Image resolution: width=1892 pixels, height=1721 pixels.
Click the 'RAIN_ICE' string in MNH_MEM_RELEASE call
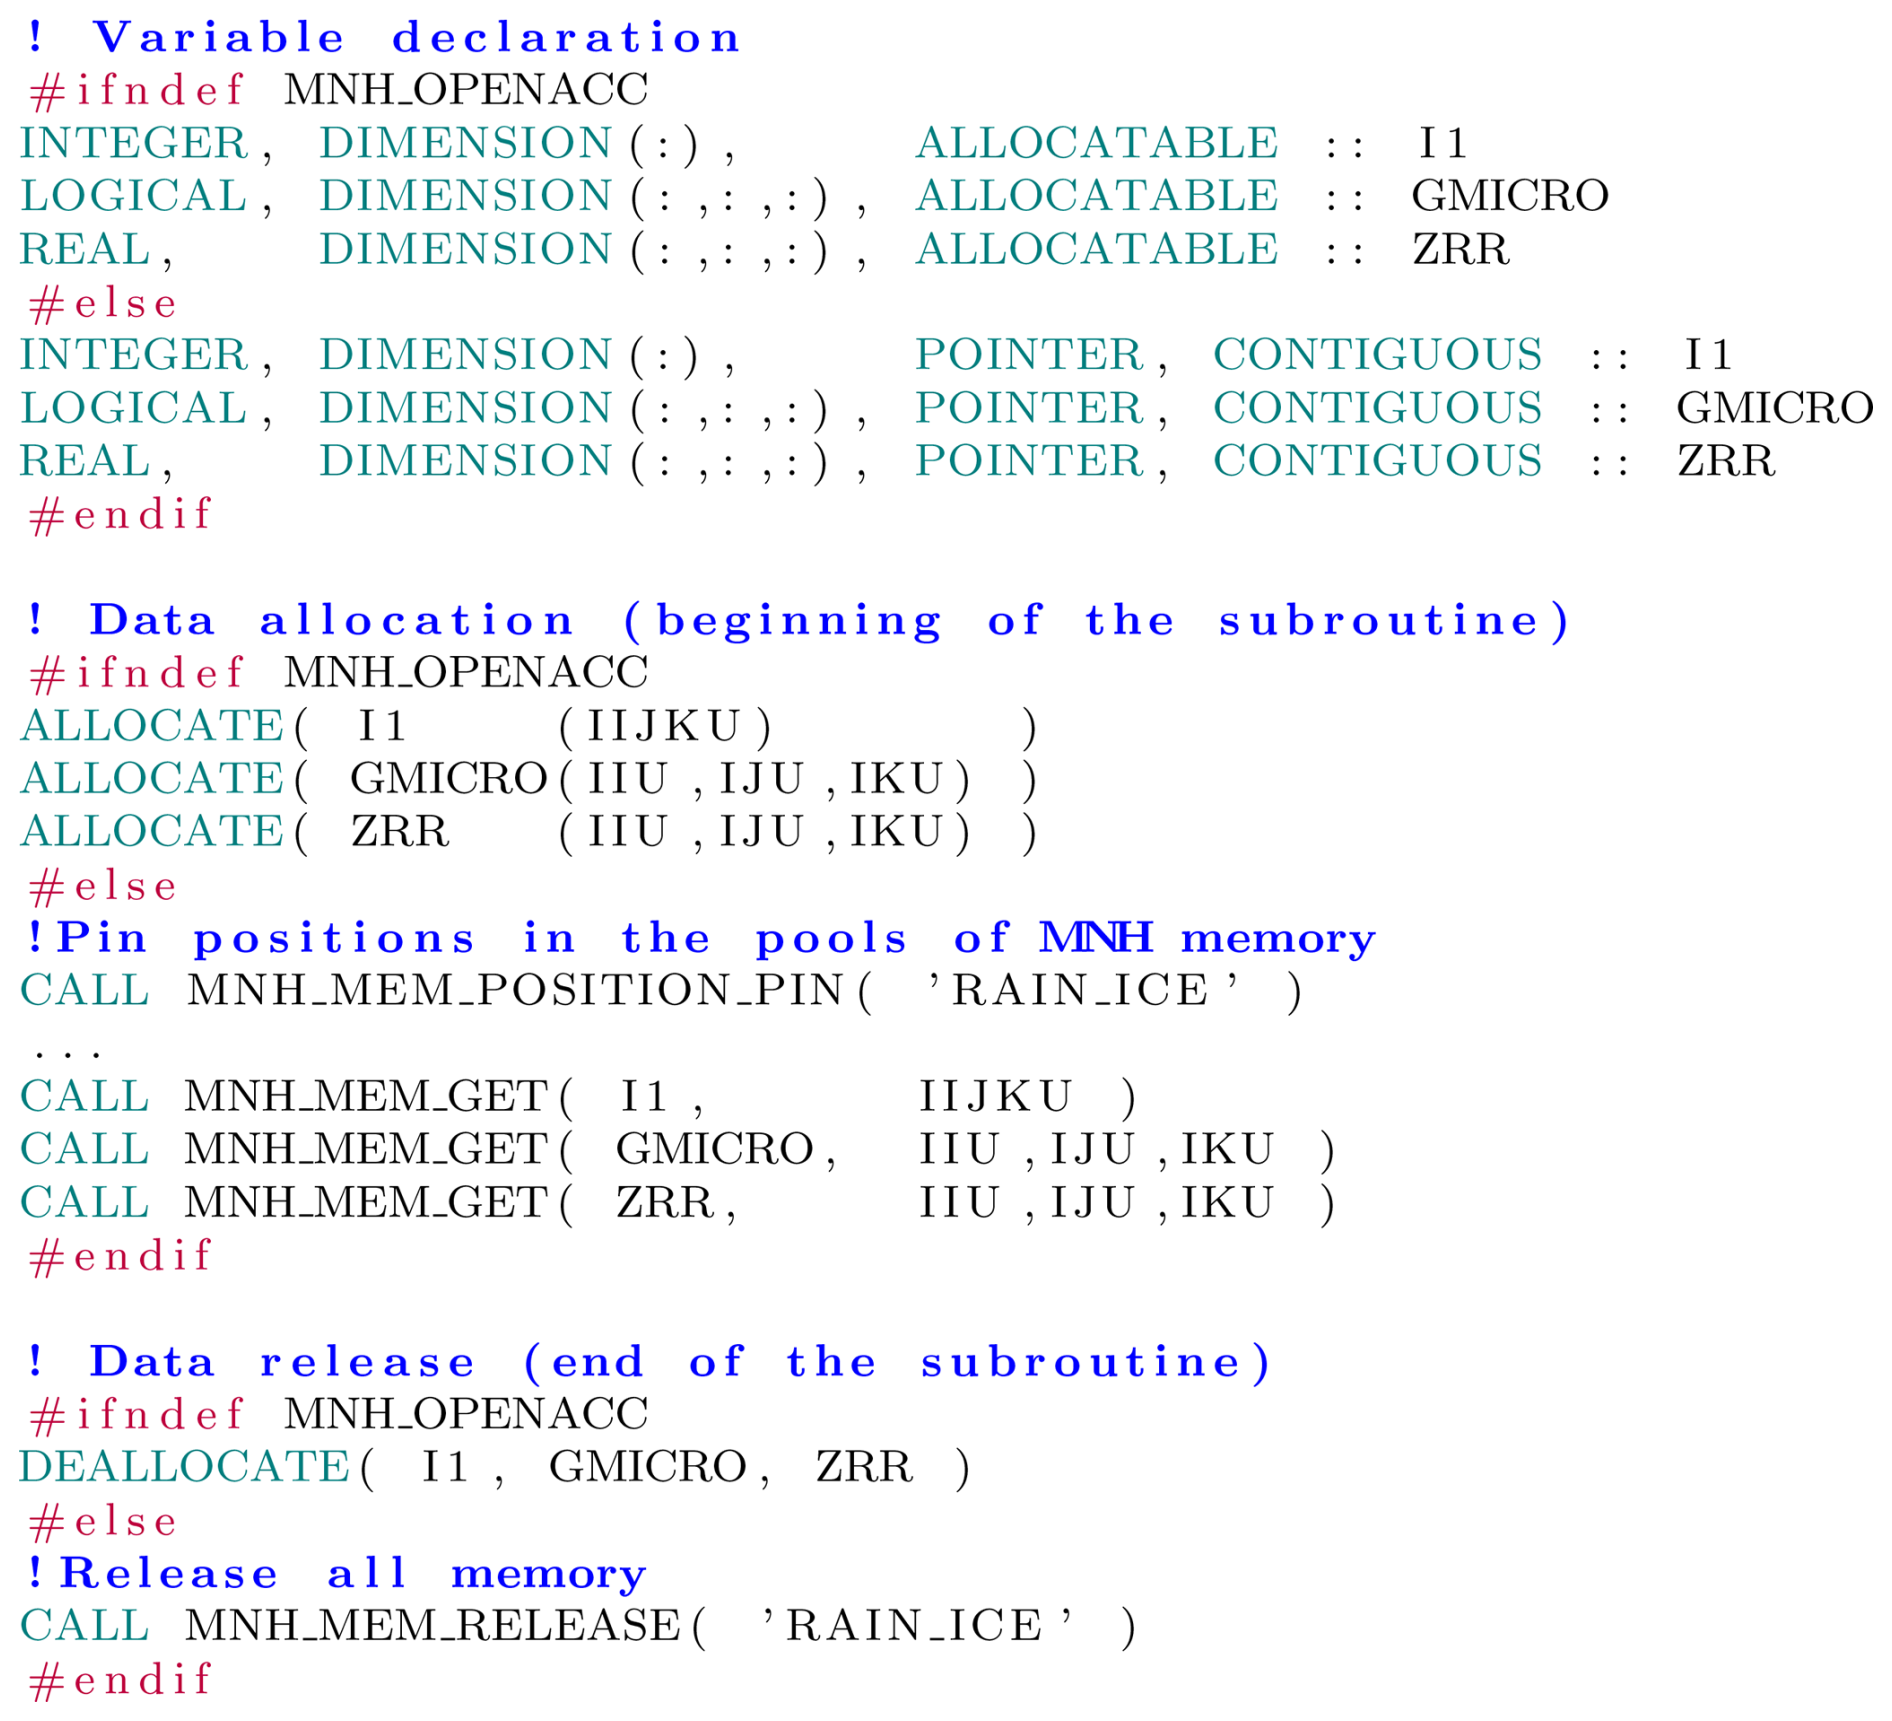[x=916, y=1626]
